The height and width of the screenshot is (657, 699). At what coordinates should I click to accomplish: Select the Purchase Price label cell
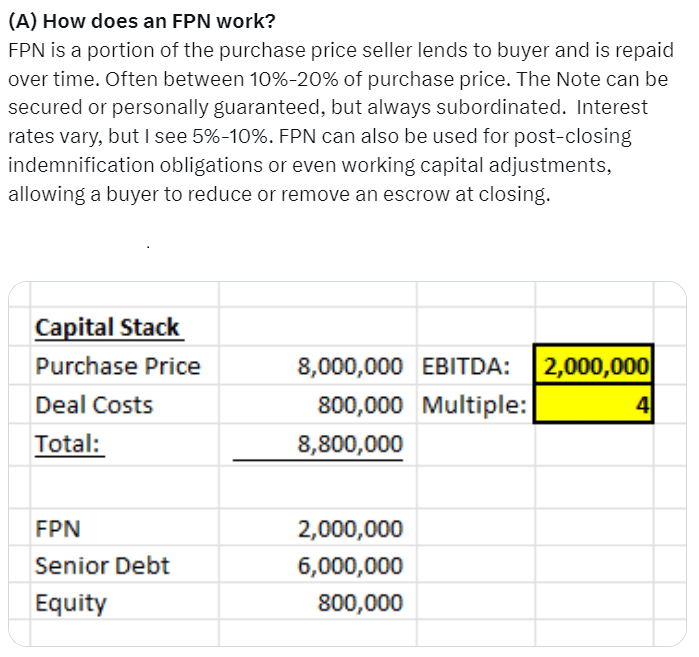pyautogui.click(x=124, y=365)
